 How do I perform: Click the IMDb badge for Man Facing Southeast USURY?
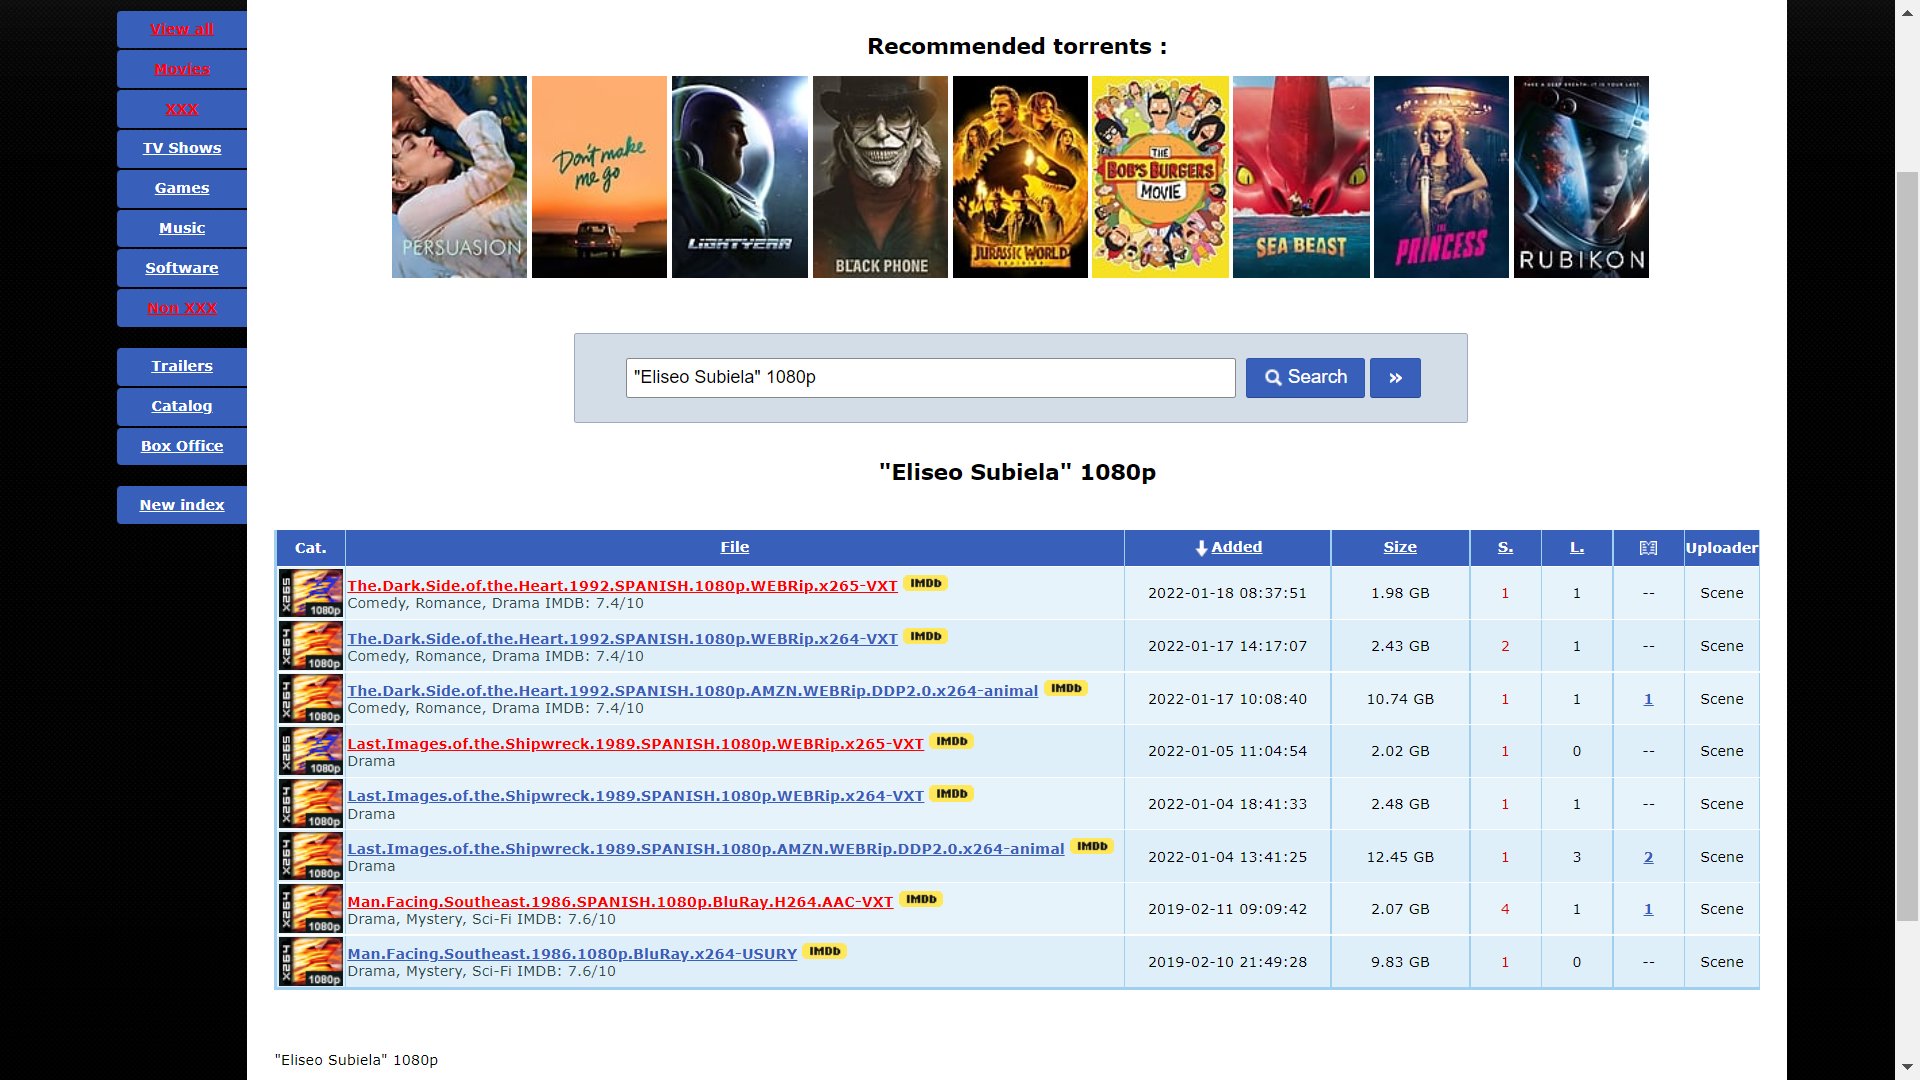coord(825,951)
